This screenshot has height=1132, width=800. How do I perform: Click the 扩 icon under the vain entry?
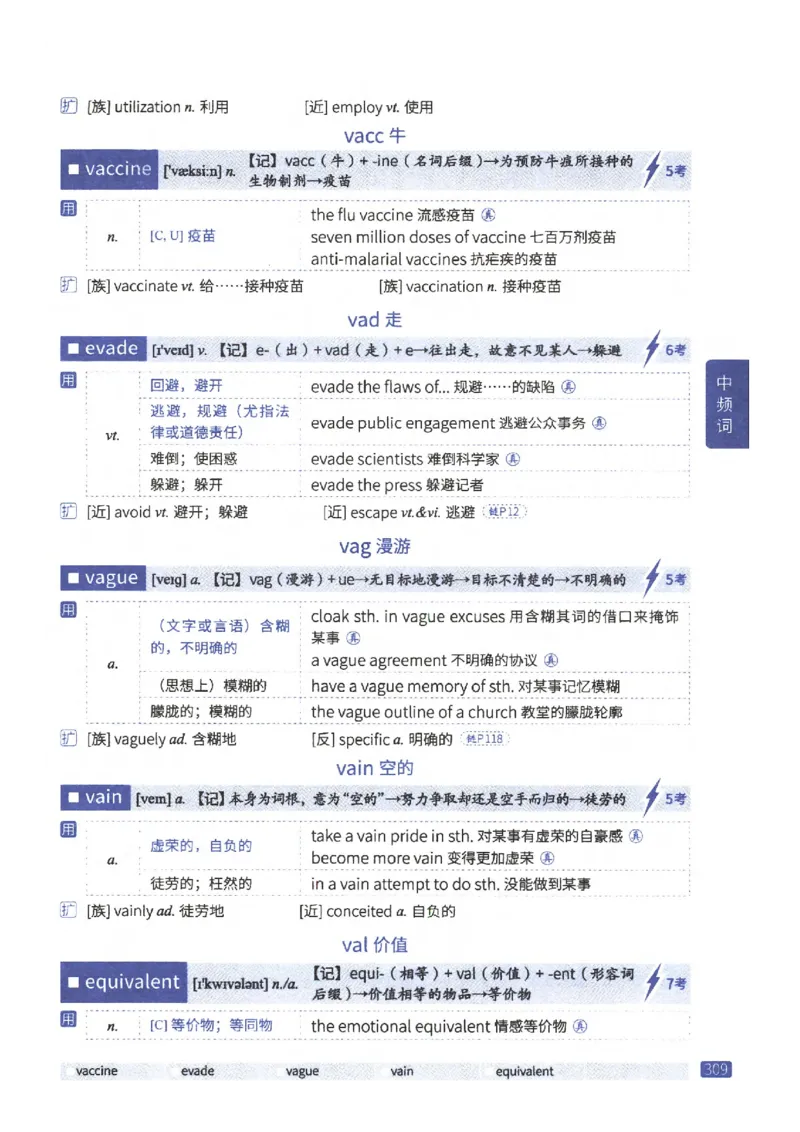pos(66,911)
